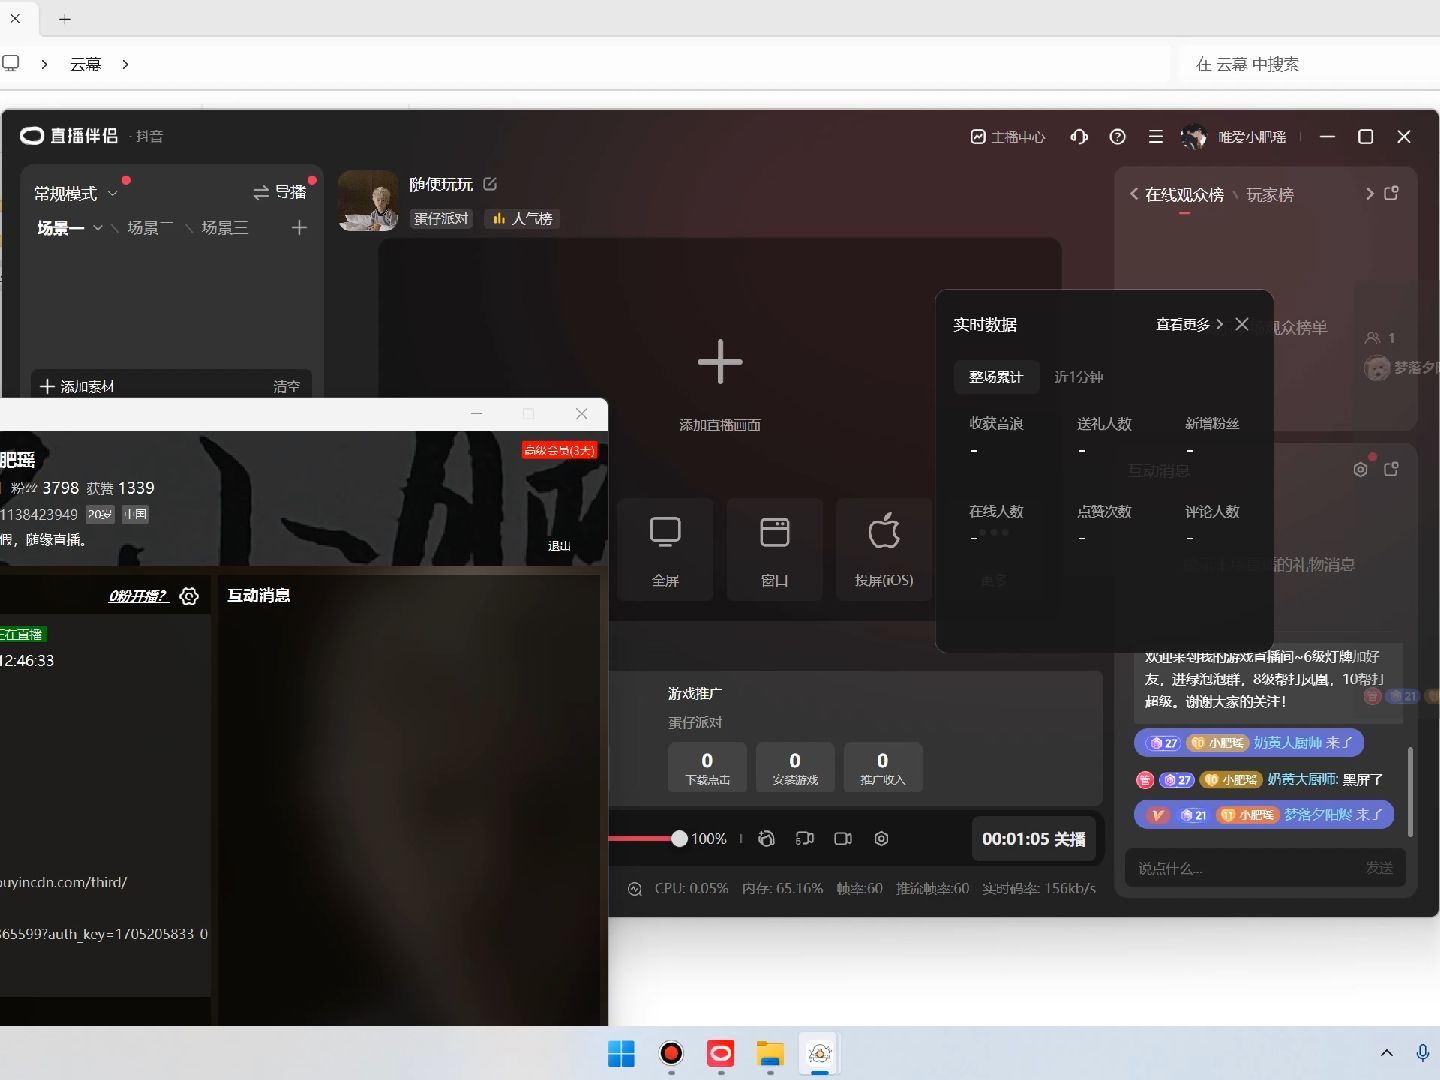Click the first icon after 100% volume

click(767, 839)
